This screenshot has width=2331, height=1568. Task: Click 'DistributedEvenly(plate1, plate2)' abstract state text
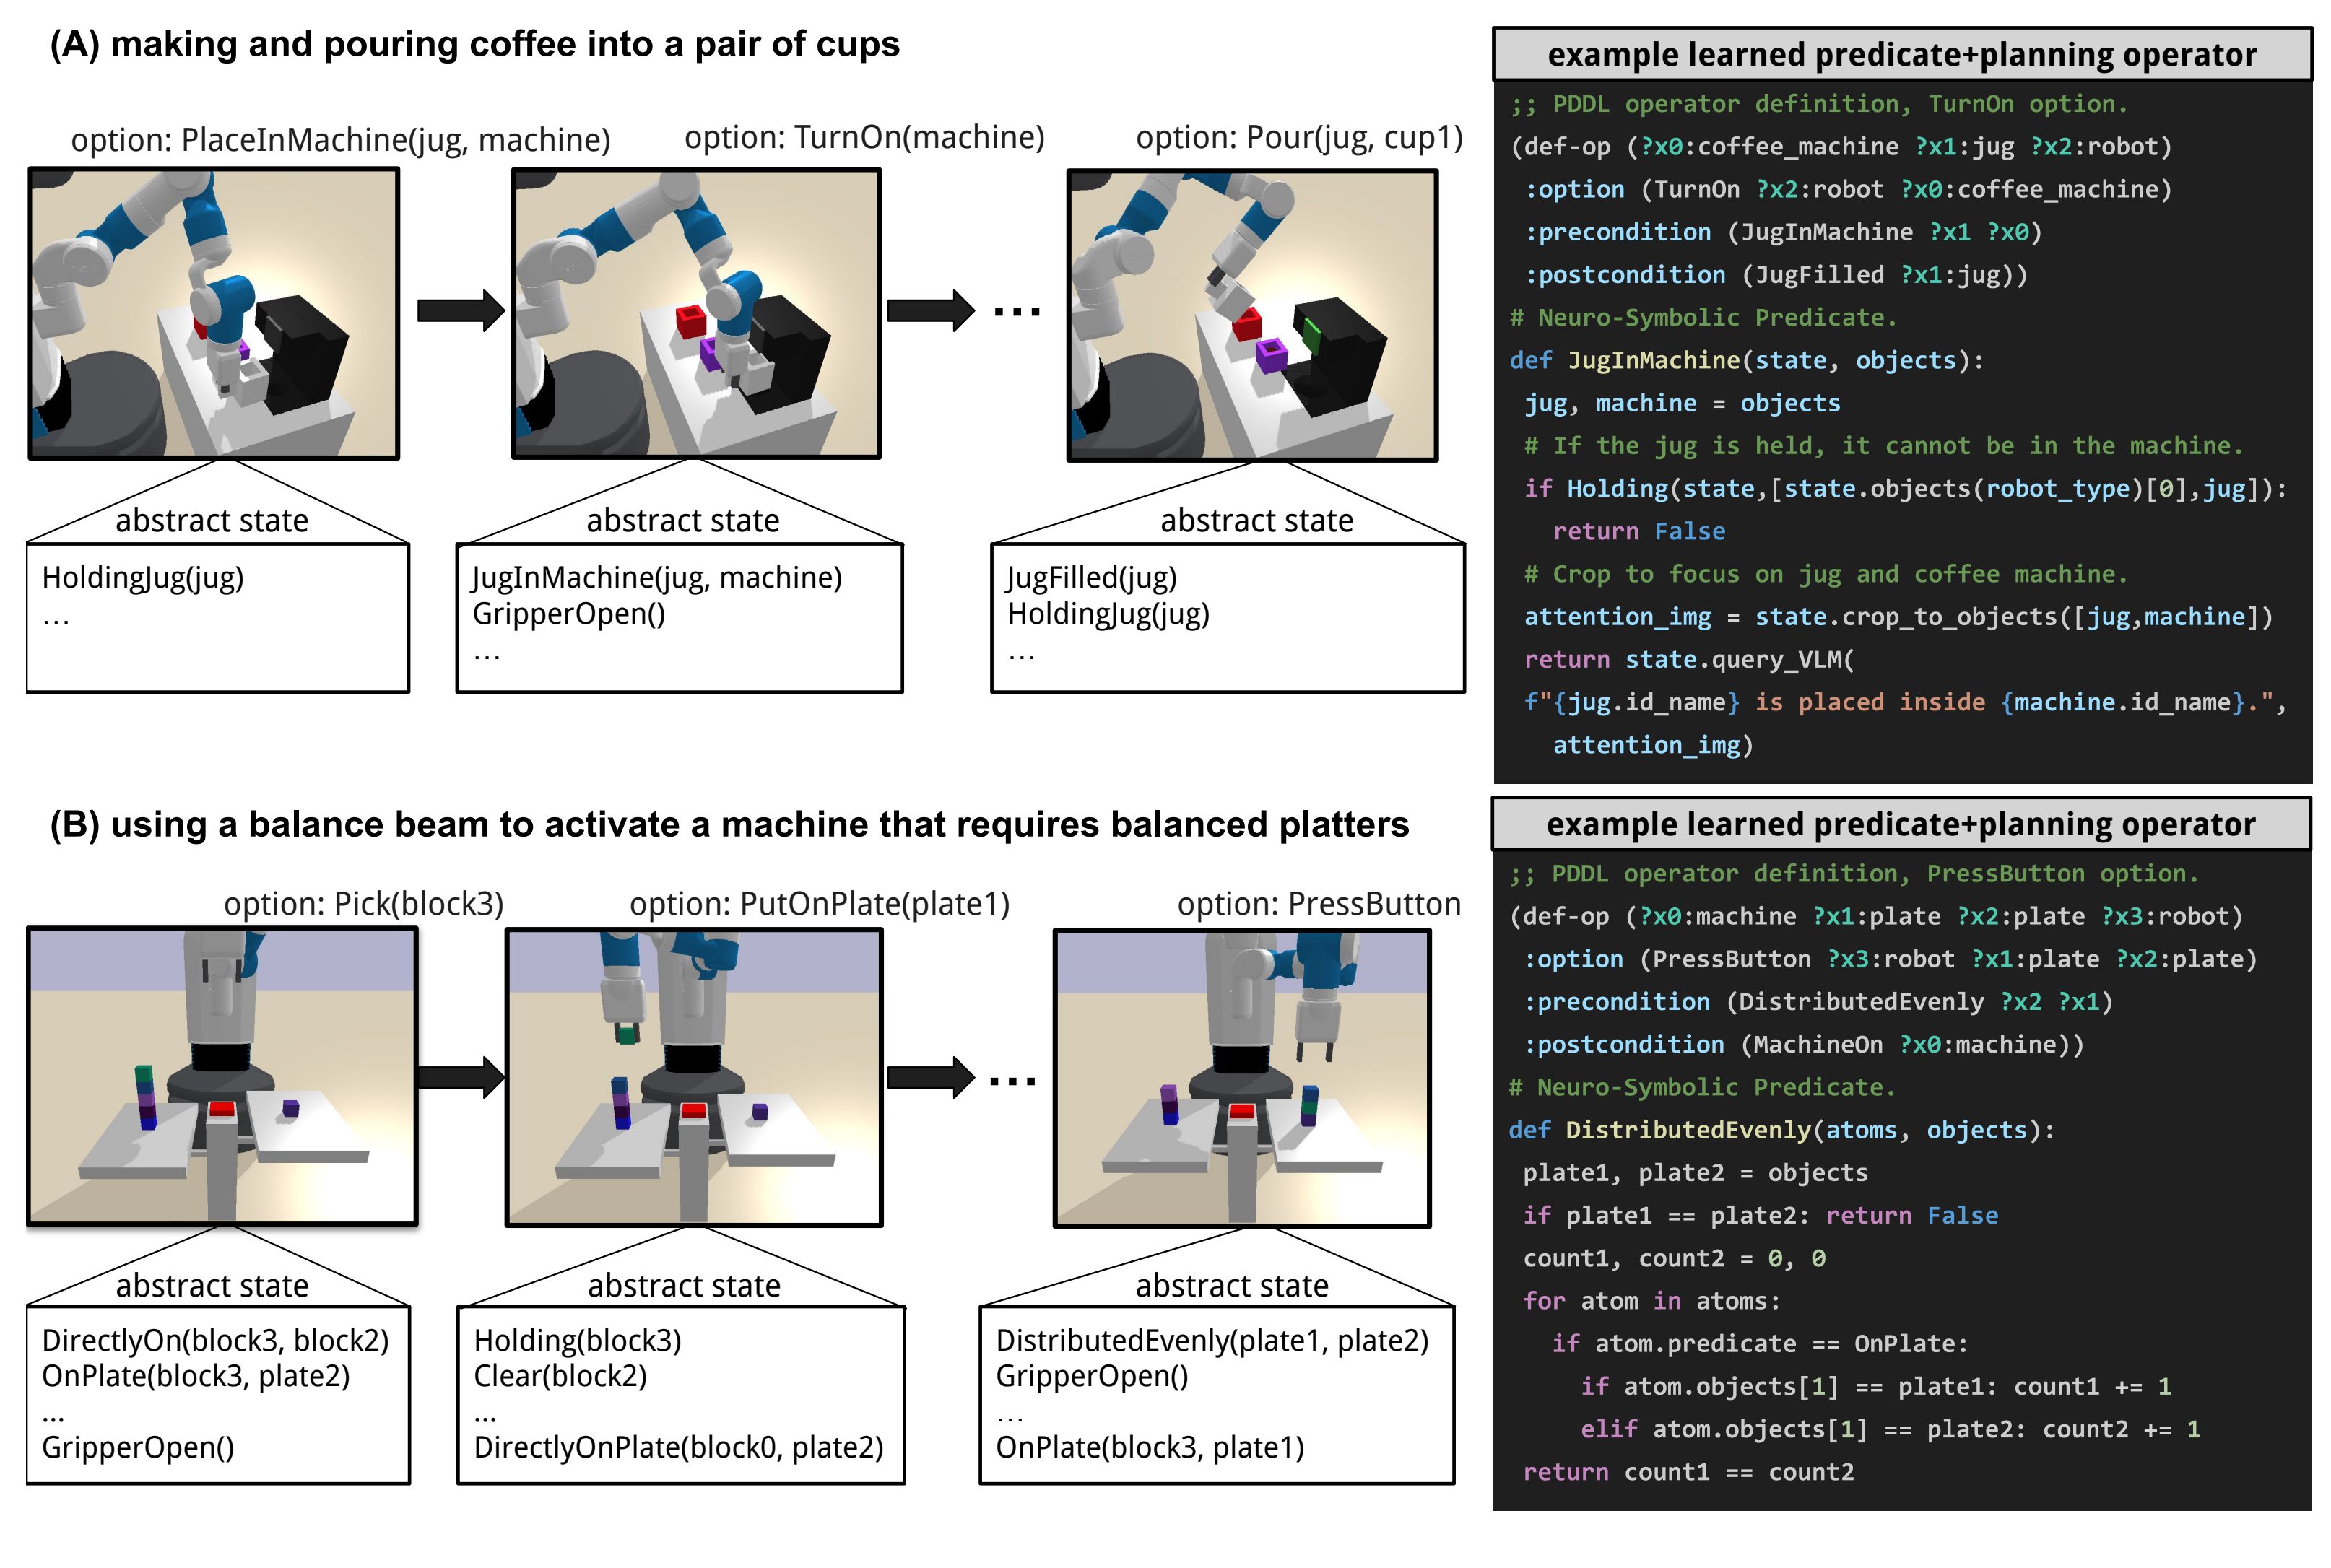[x=1212, y=1340]
